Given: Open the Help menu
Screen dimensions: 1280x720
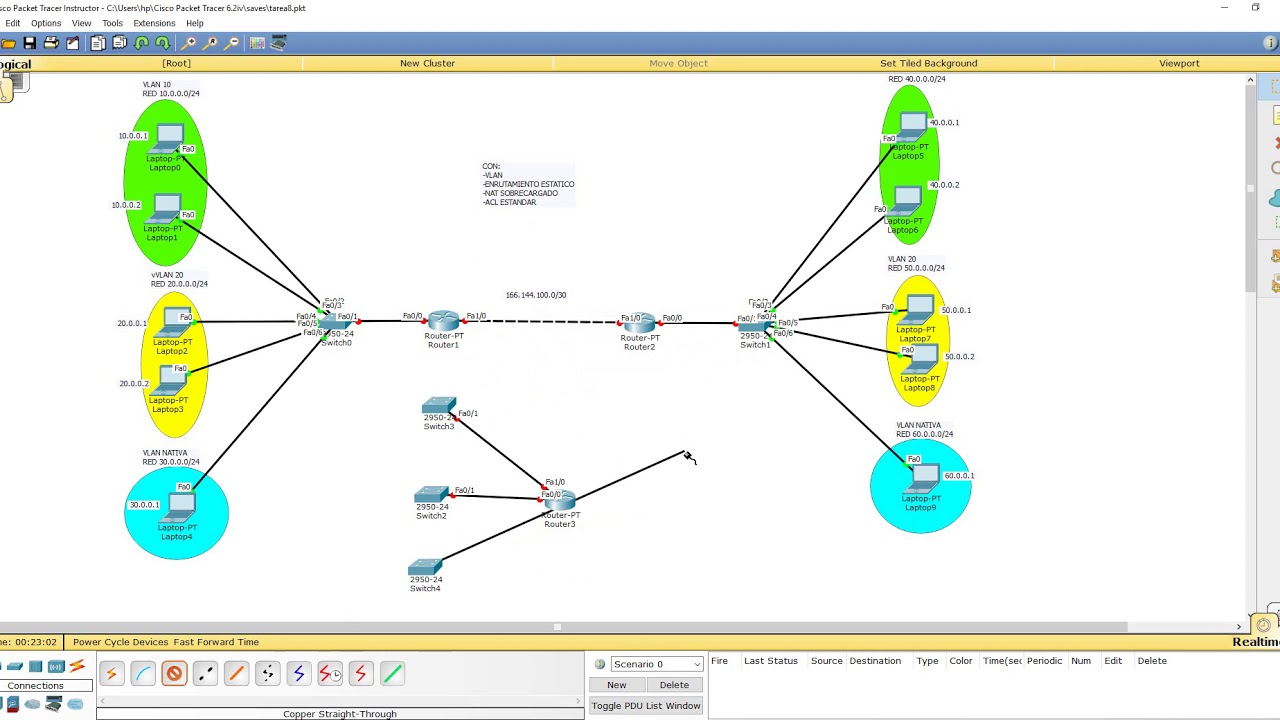Looking at the screenshot, I should tap(194, 23).
